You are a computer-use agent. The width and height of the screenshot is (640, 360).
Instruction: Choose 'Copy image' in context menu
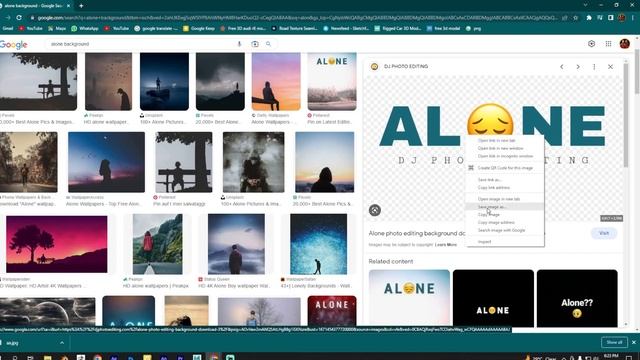pyautogui.click(x=505, y=214)
